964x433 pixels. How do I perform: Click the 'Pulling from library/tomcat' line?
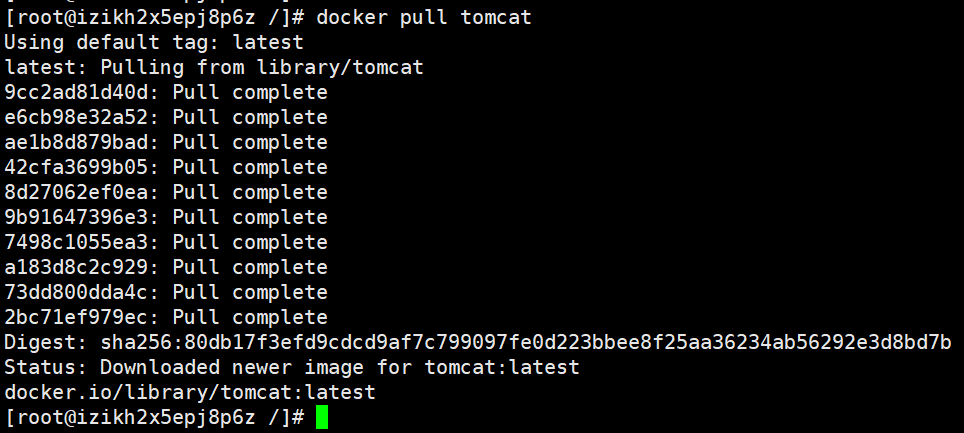point(262,67)
